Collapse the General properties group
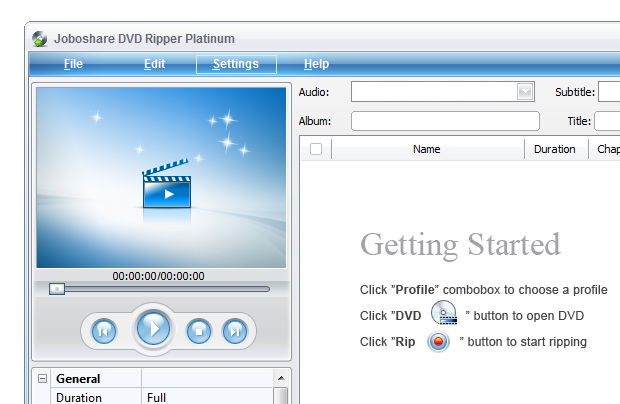 [42, 379]
